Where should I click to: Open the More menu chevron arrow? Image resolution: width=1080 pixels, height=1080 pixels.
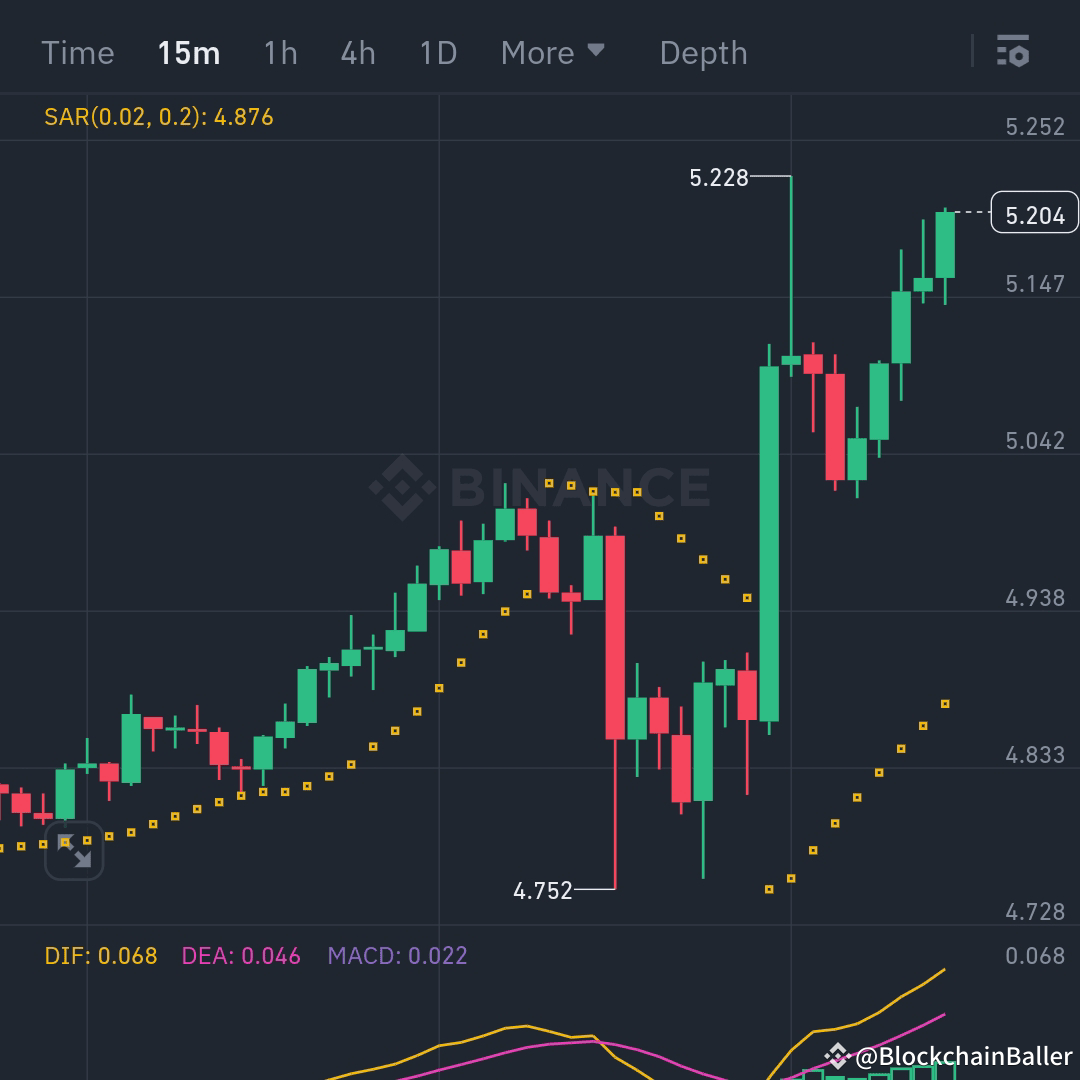[598, 52]
